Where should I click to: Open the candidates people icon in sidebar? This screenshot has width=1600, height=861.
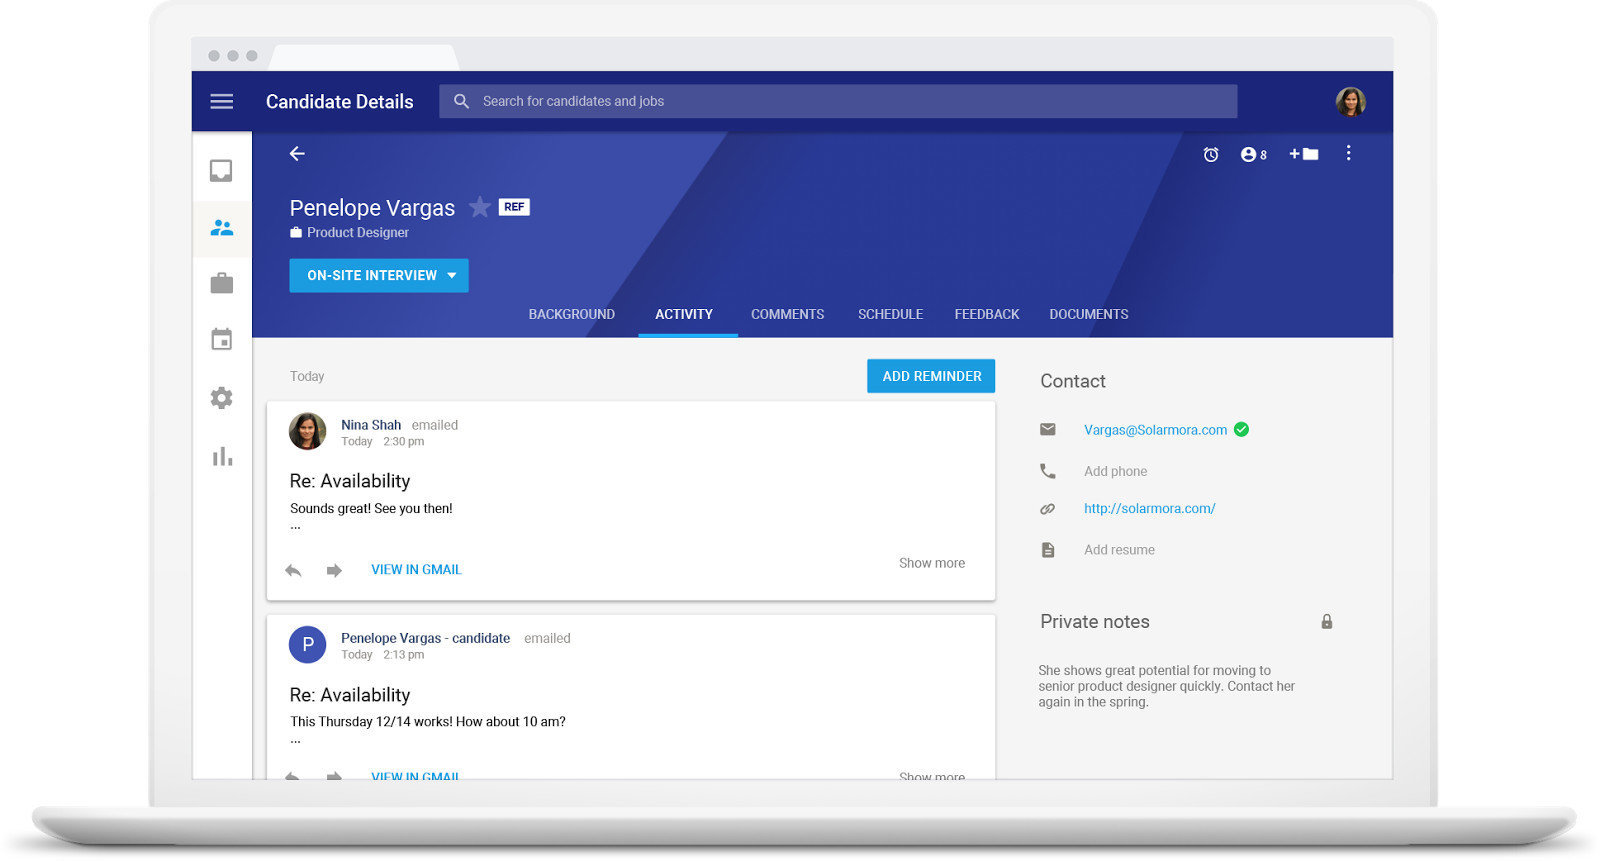click(x=222, y=228)
